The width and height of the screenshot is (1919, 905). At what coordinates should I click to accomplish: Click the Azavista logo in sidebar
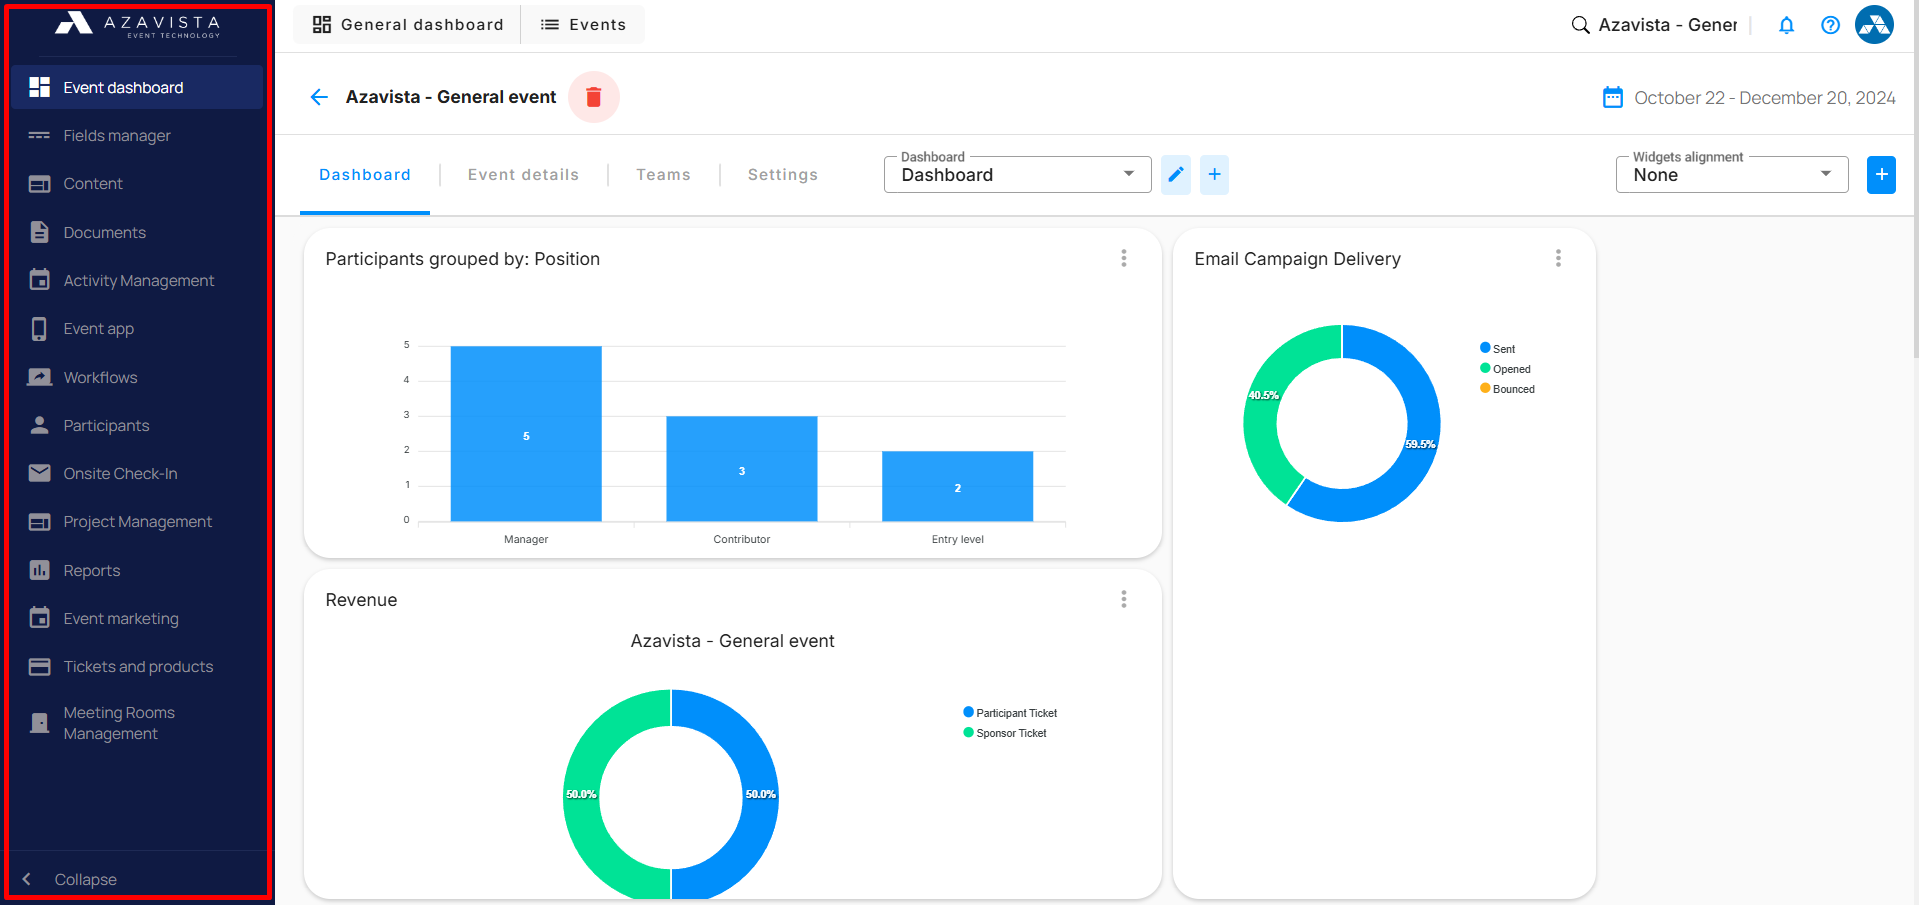click(x=137, y=24)
